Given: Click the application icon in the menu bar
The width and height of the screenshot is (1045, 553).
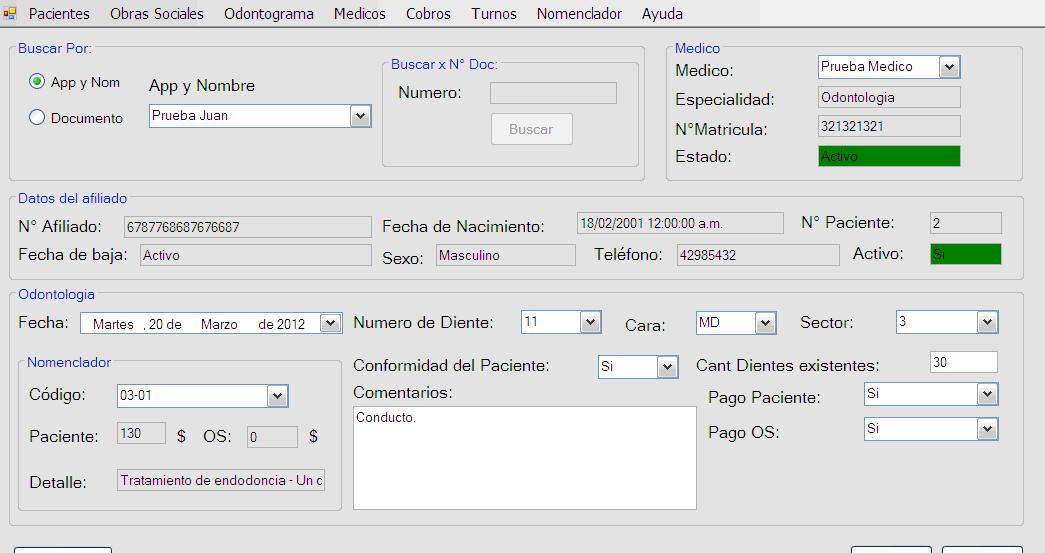Looking at the screenshot, I should point(10,13).
